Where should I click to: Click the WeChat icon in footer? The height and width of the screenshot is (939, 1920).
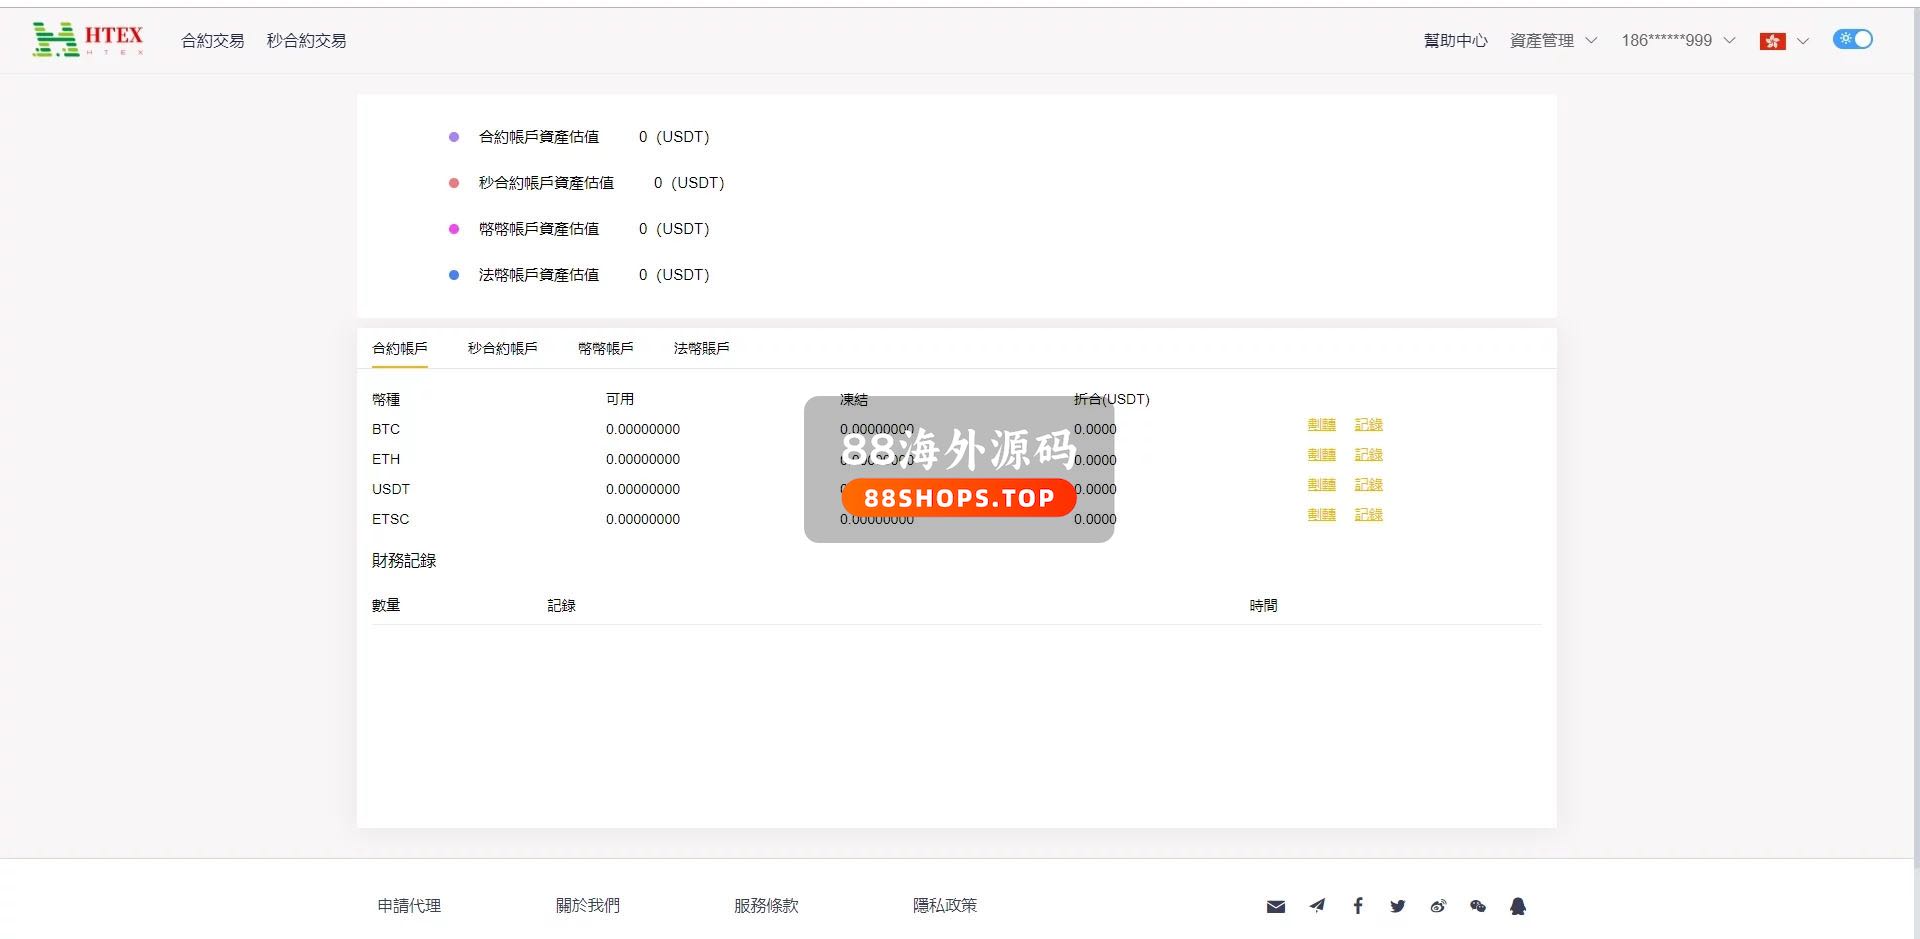1477,906
